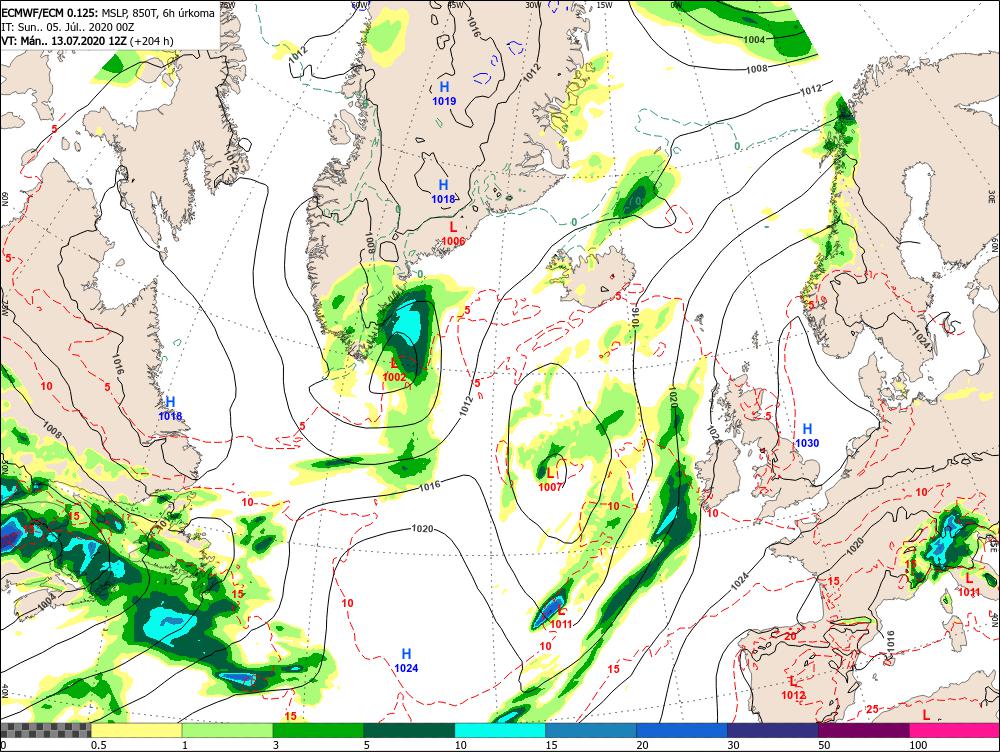
Task: Click the 'L 1011' low southwest of Ireland
Action: click(561, 617)
